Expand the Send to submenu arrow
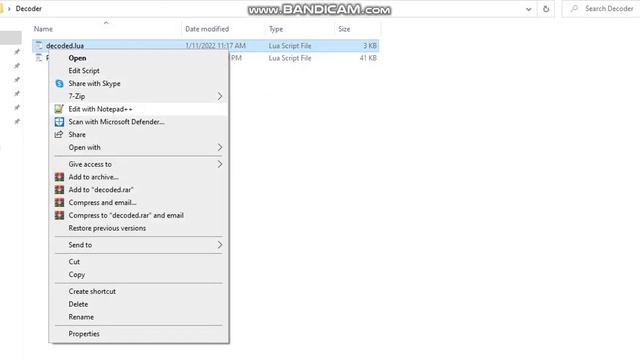 pos(220,245)
